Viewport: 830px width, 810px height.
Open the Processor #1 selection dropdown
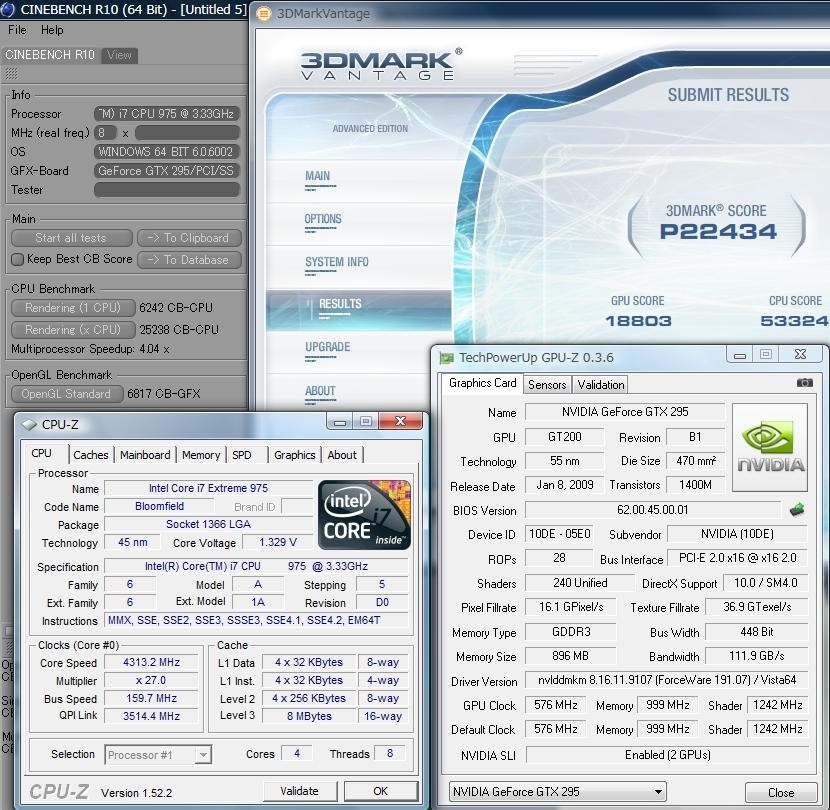pos(158,755)
